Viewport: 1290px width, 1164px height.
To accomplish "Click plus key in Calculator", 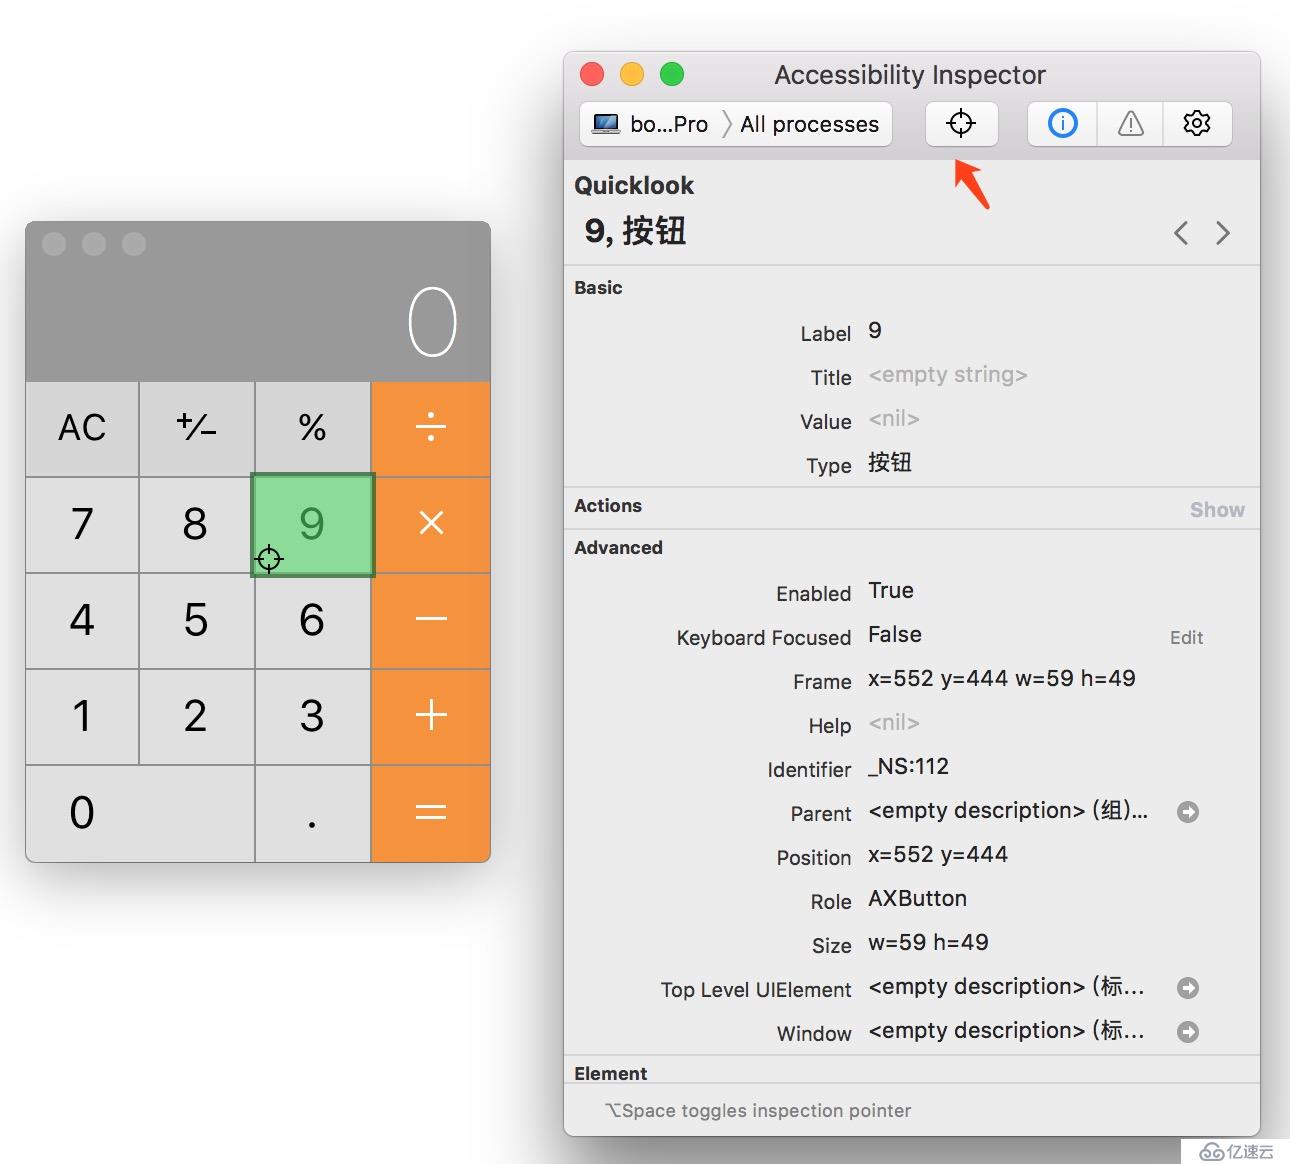I will click(x=431, y=716).
